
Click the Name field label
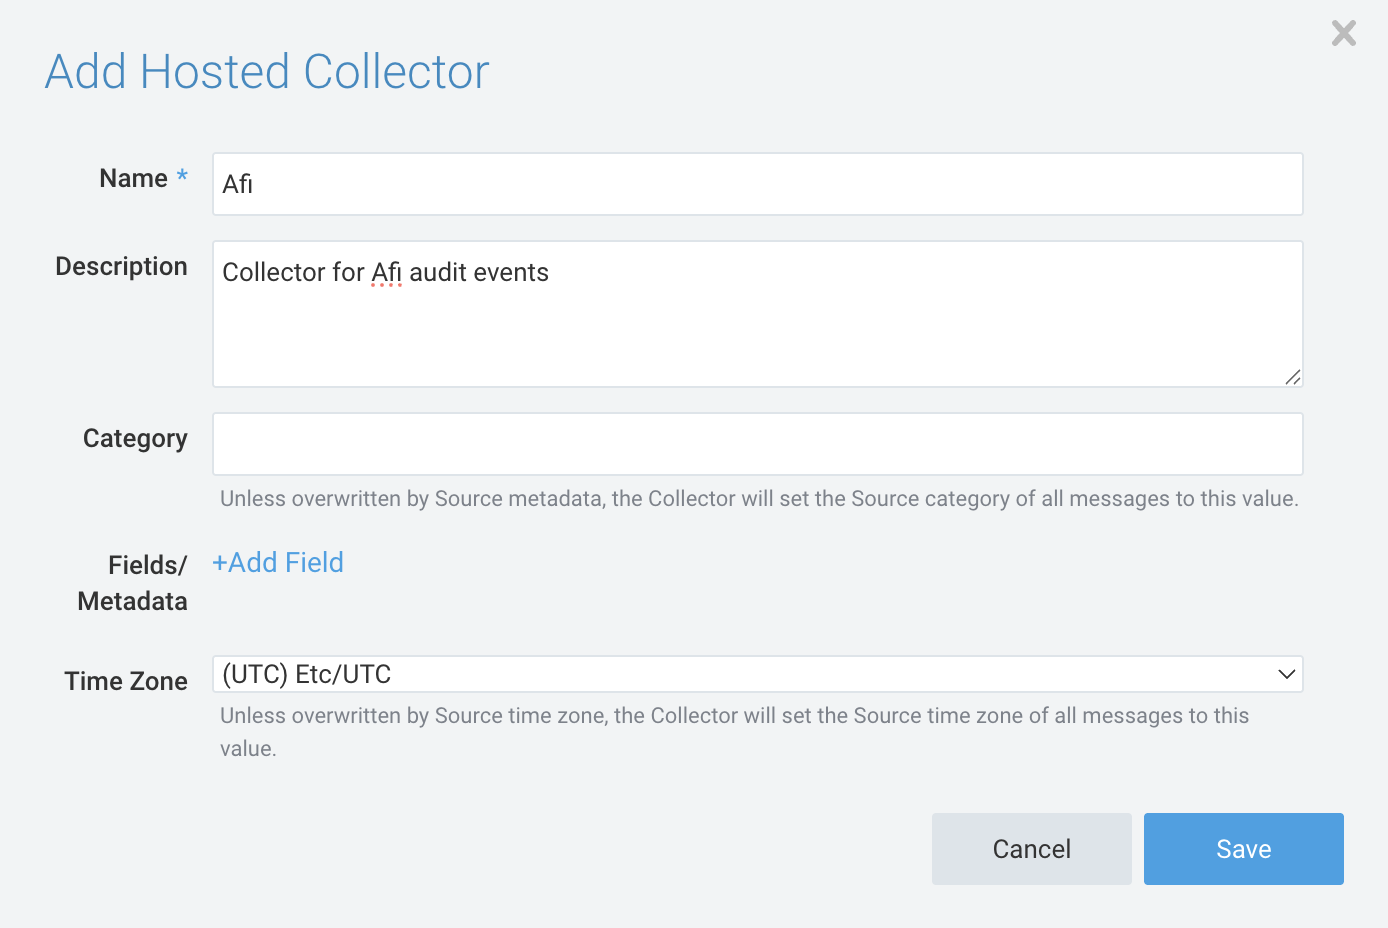[133, 179]
